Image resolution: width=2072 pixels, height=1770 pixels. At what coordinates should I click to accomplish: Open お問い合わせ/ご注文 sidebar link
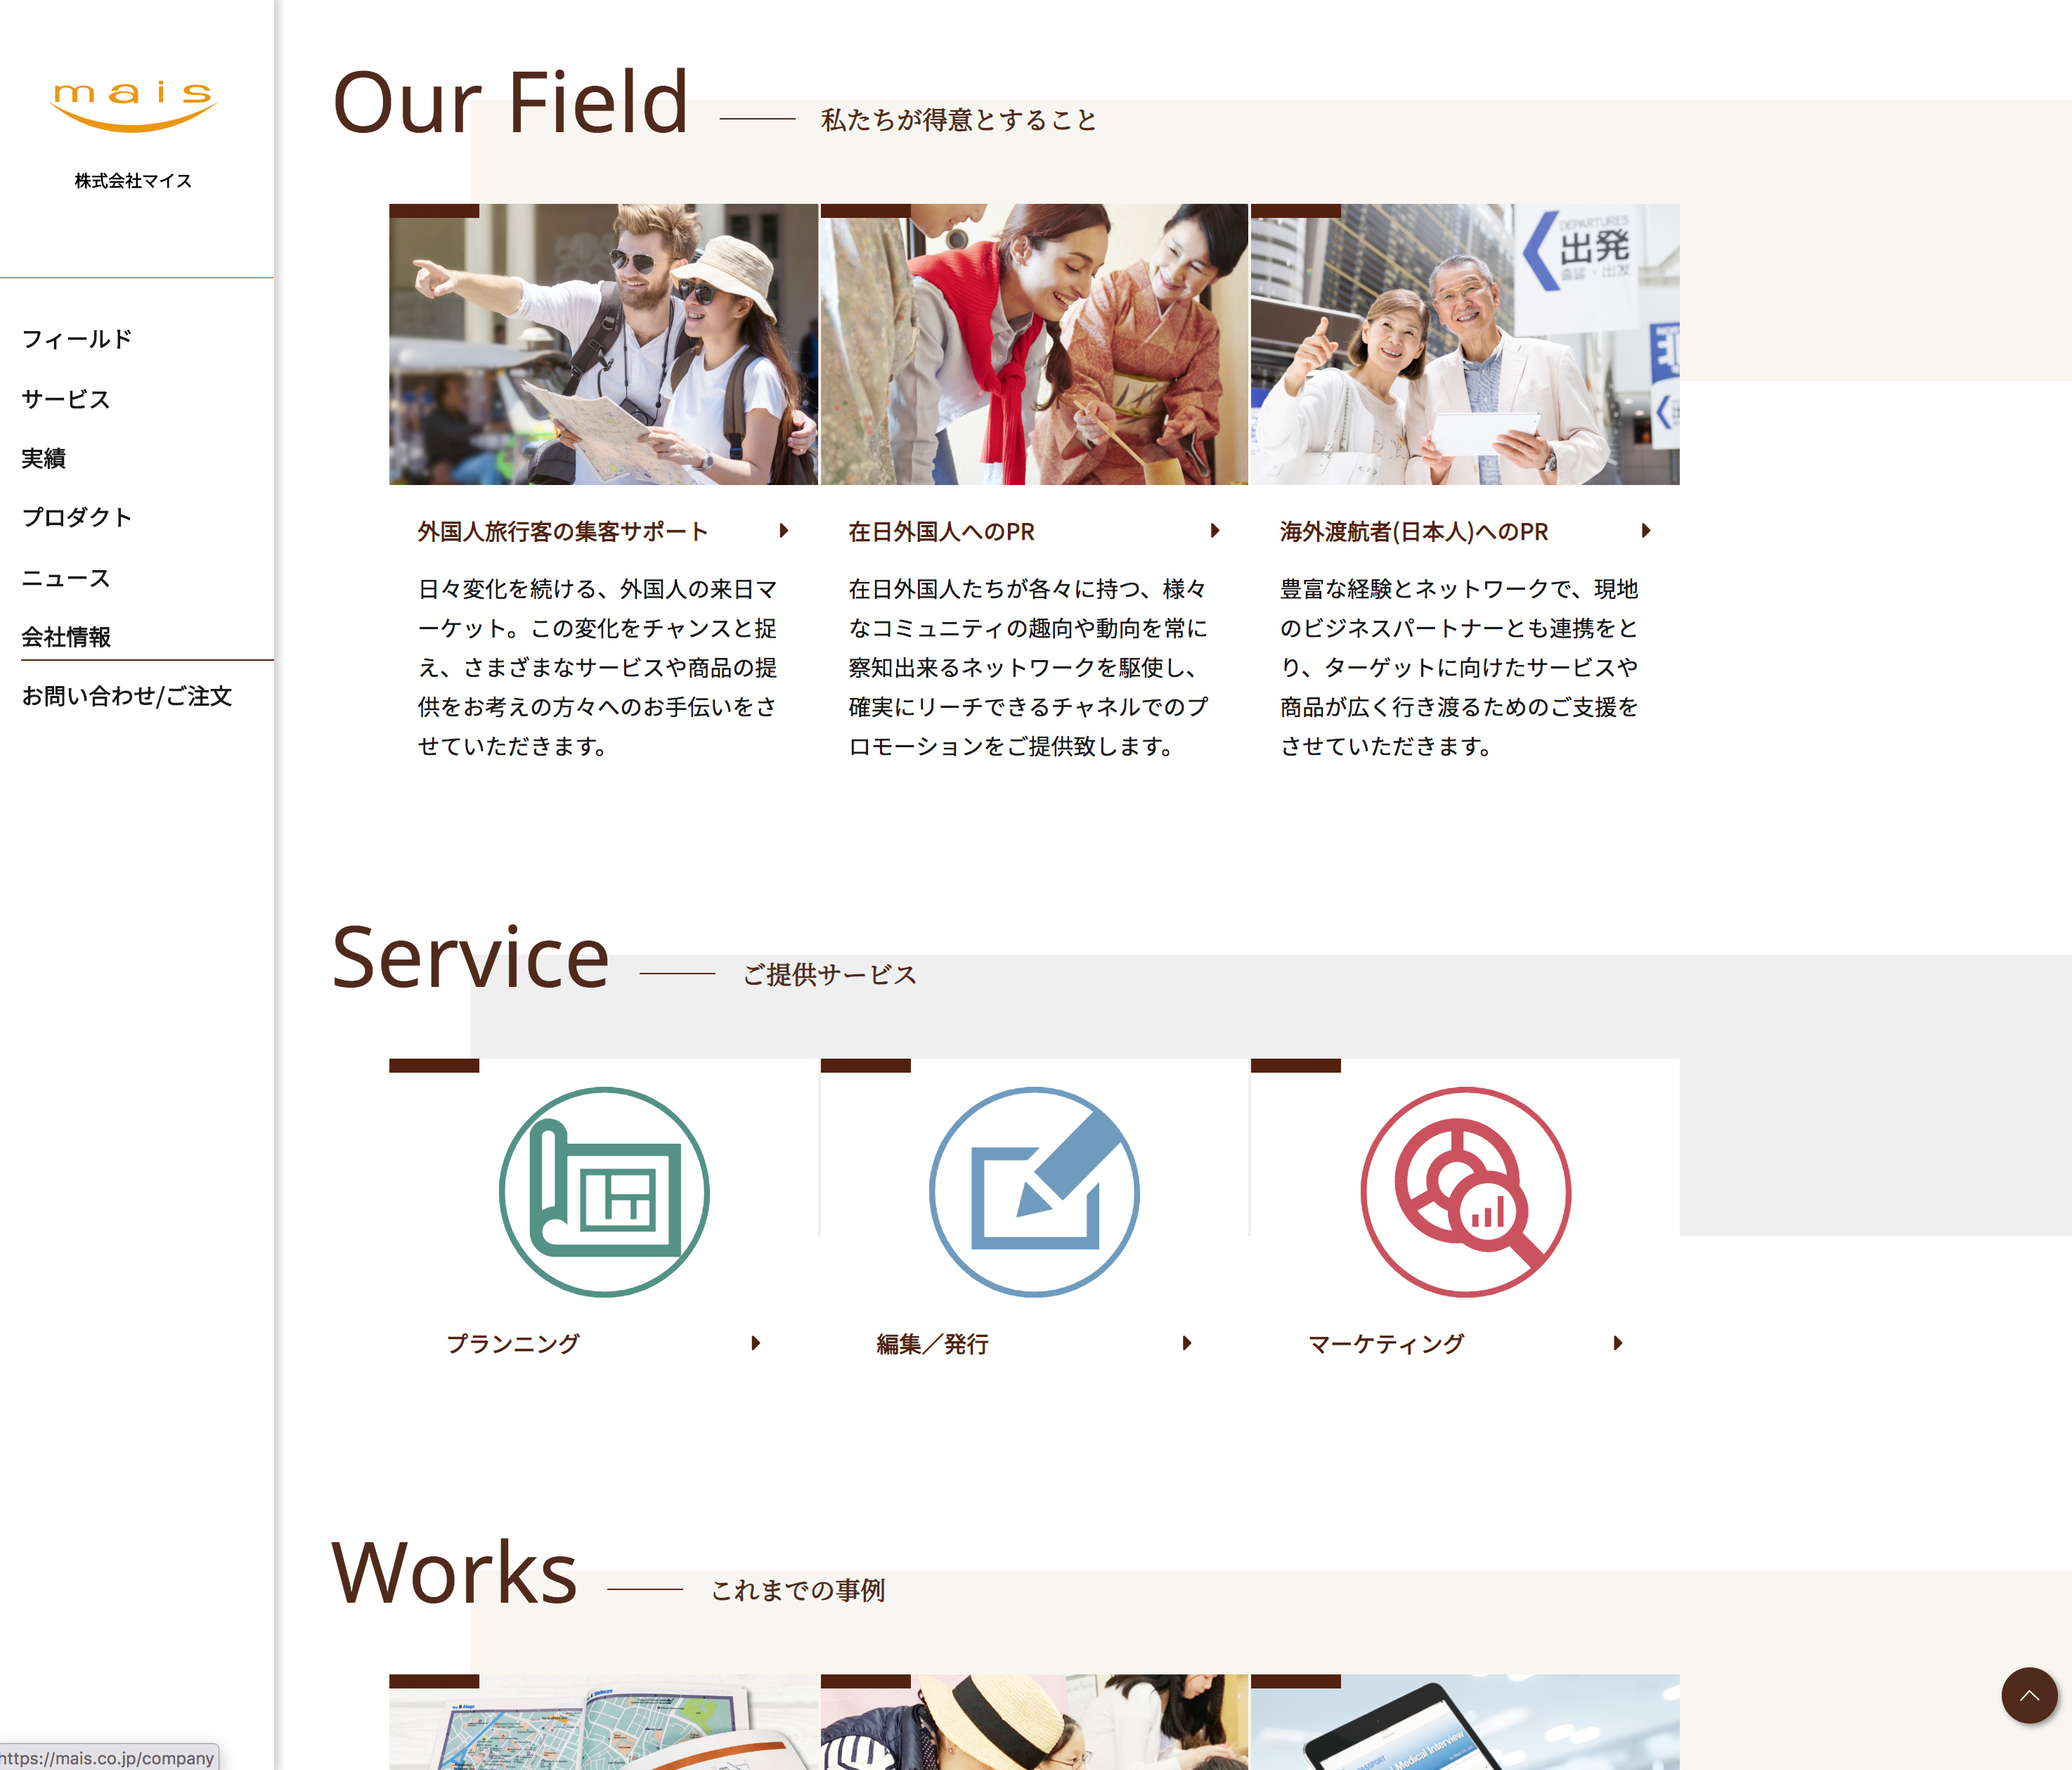tap(127, 696)
